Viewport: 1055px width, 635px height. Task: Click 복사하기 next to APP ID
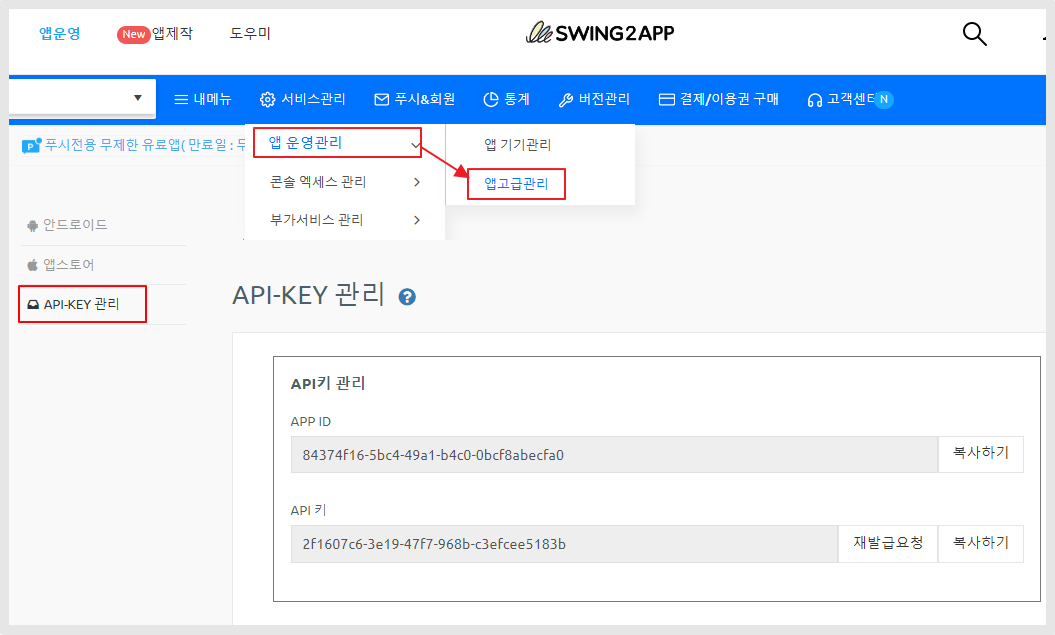980,454
